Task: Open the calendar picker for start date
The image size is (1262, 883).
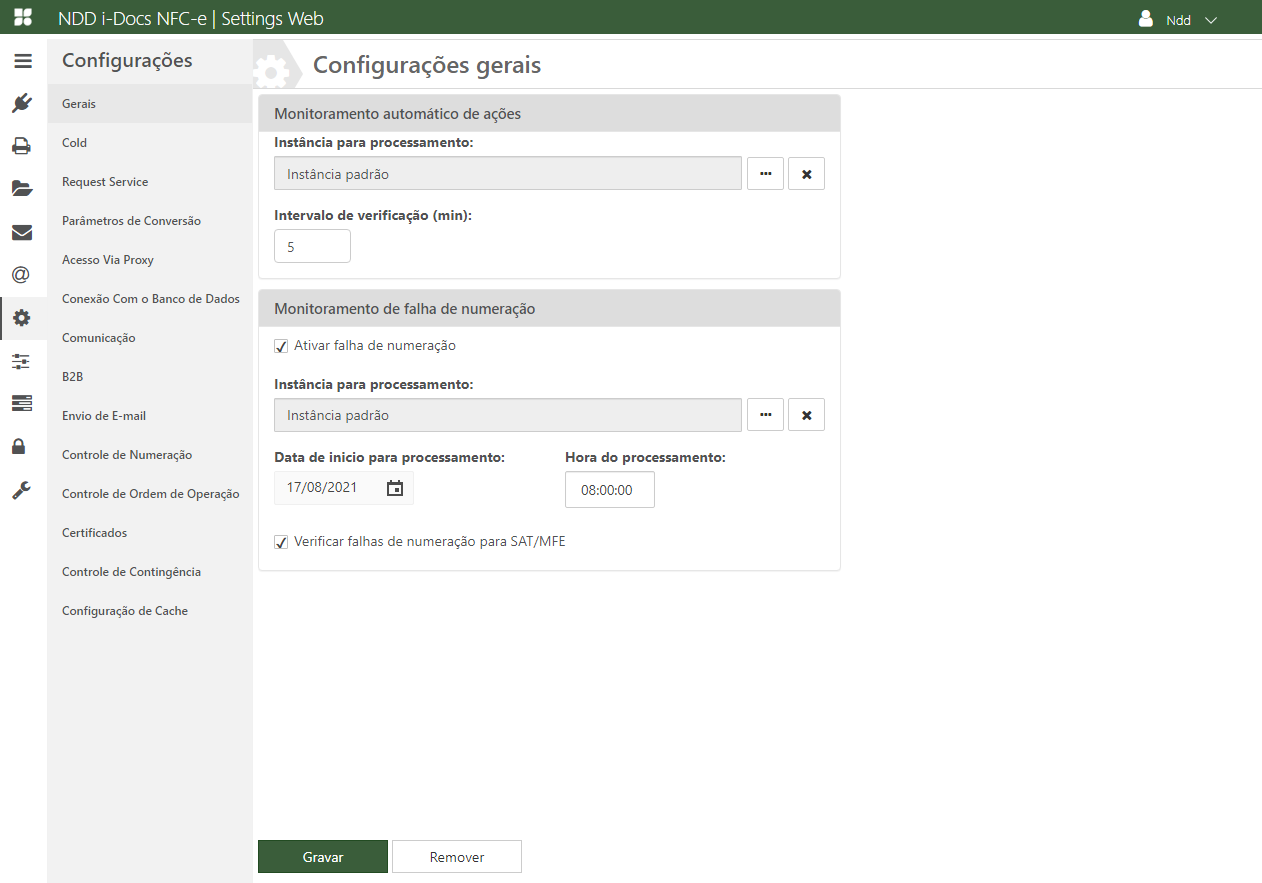Action: coord(395,488)
